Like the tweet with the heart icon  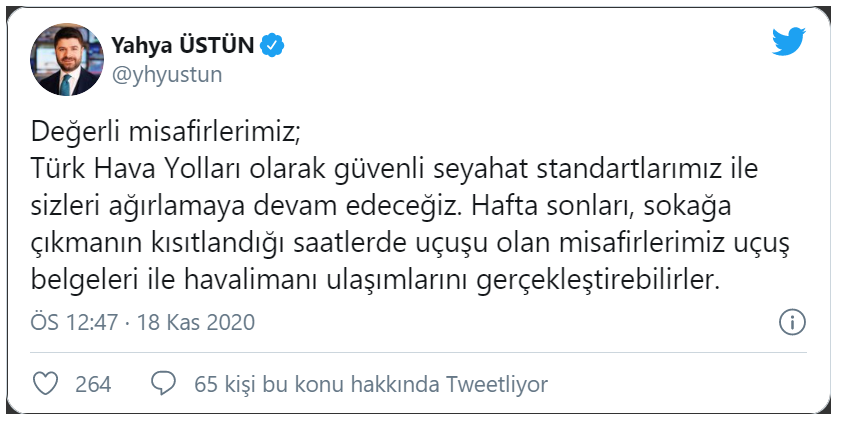coord(45,384)
